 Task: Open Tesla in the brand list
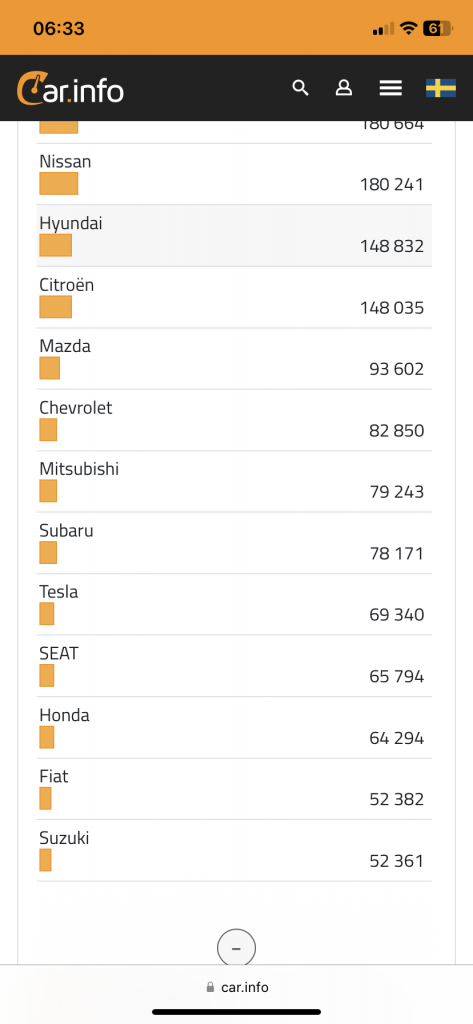click(234, 605)
